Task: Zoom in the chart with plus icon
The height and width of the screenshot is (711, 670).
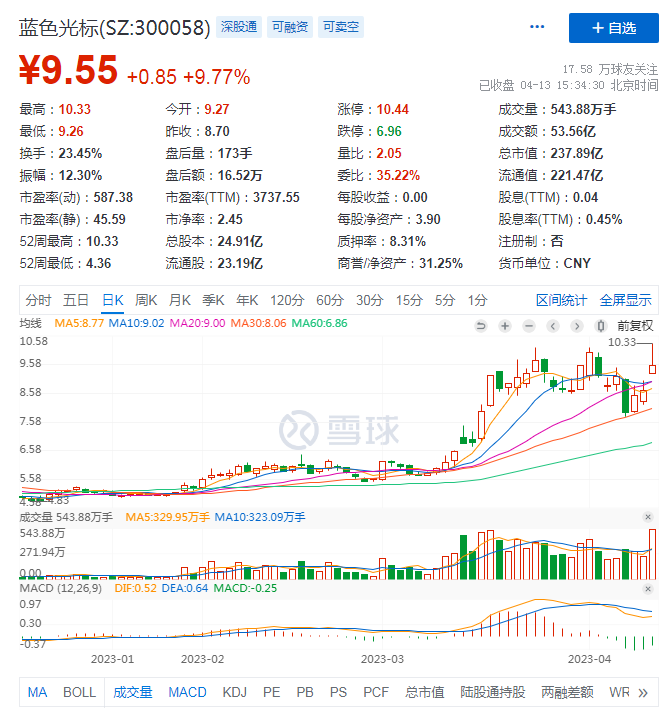Action: click(x=505, y=326)
